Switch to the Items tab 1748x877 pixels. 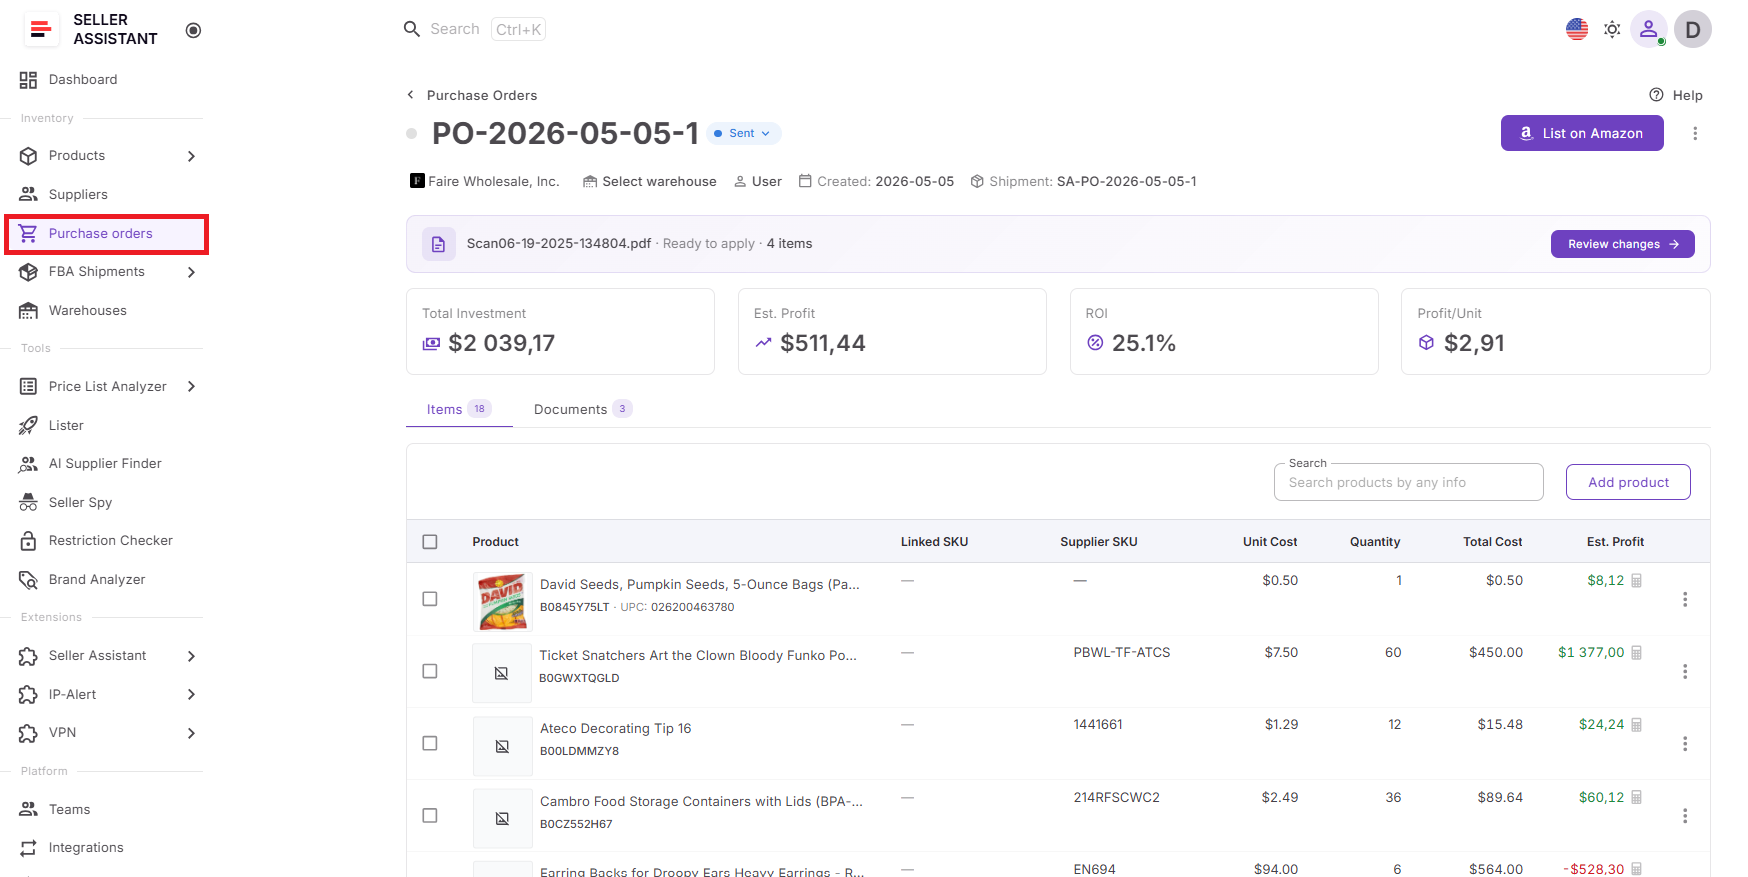point(459,409)
